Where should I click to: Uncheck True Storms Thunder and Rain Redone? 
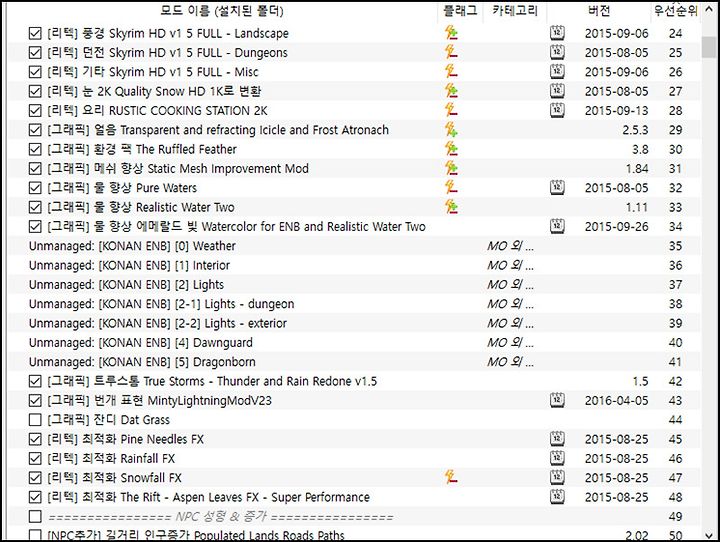[x=35, y=381]
